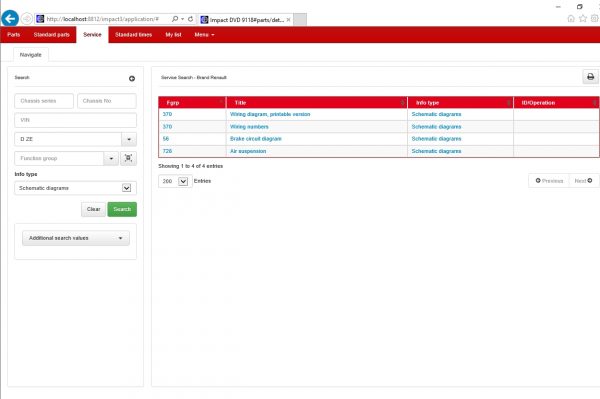Sort the table by the Info type column
Viewport: 600px width, 399px height.
[x=460, y=103]
